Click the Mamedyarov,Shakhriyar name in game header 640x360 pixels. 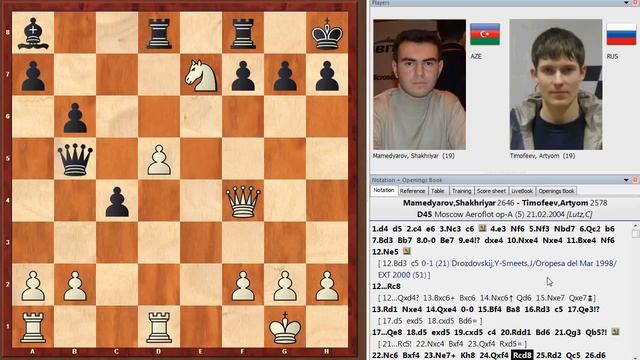449,202
